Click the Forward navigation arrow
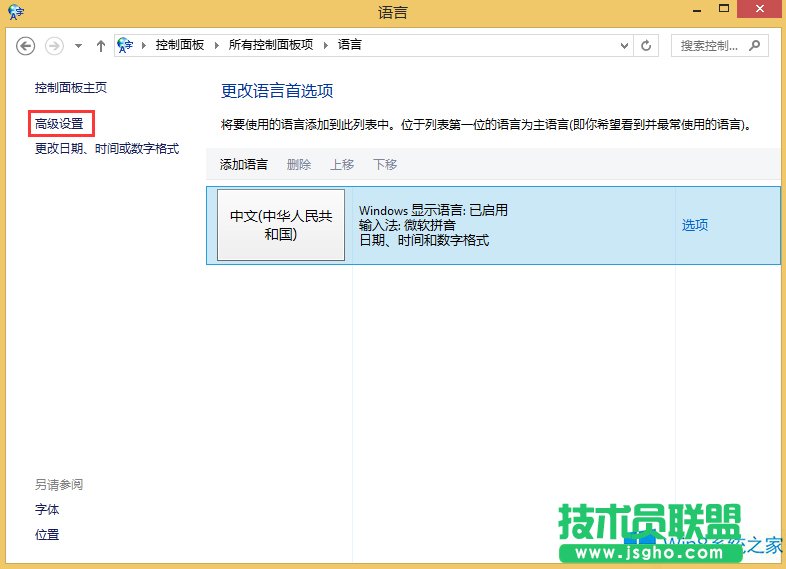The width and height of the screenshot is (786, 569). 54,46
